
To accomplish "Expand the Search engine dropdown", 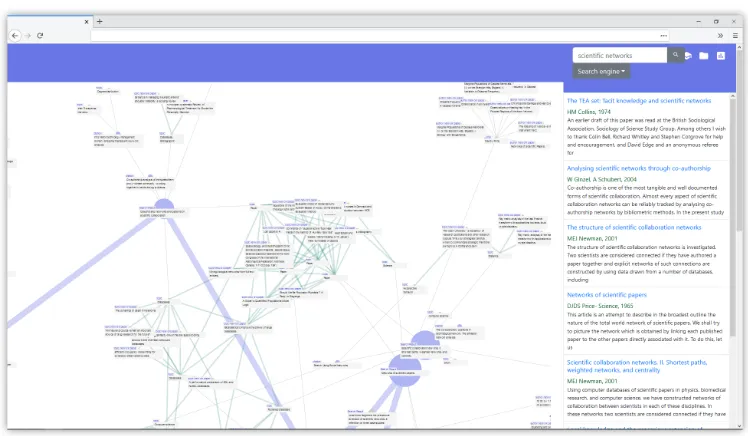I will click(601, 72).
